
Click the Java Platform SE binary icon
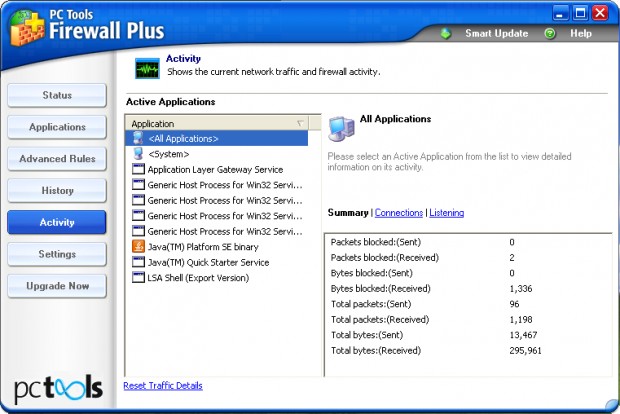(x=138, y=246)
